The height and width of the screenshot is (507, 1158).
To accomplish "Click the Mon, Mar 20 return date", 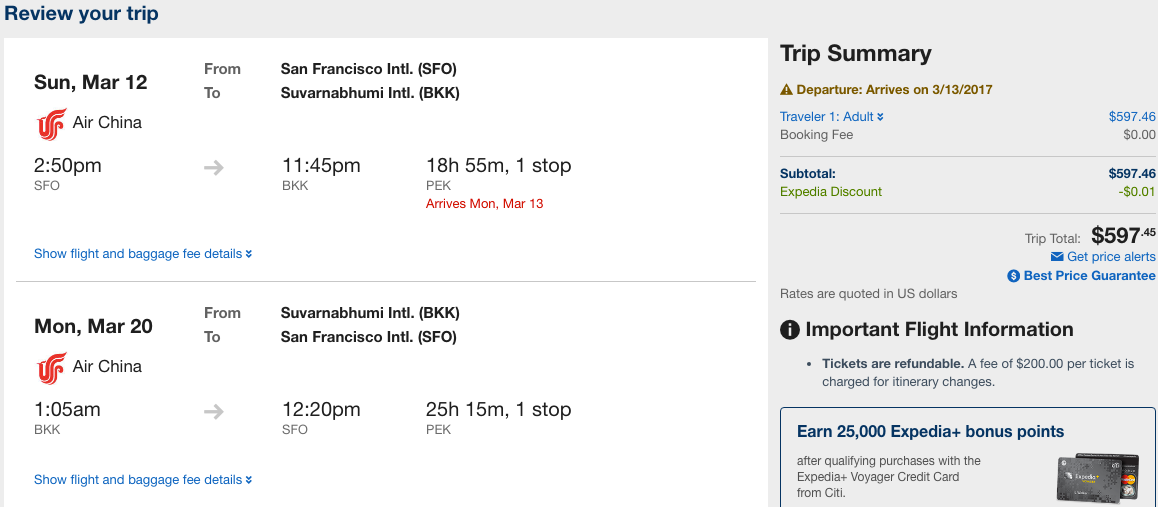I will click(x=93, y=326).
